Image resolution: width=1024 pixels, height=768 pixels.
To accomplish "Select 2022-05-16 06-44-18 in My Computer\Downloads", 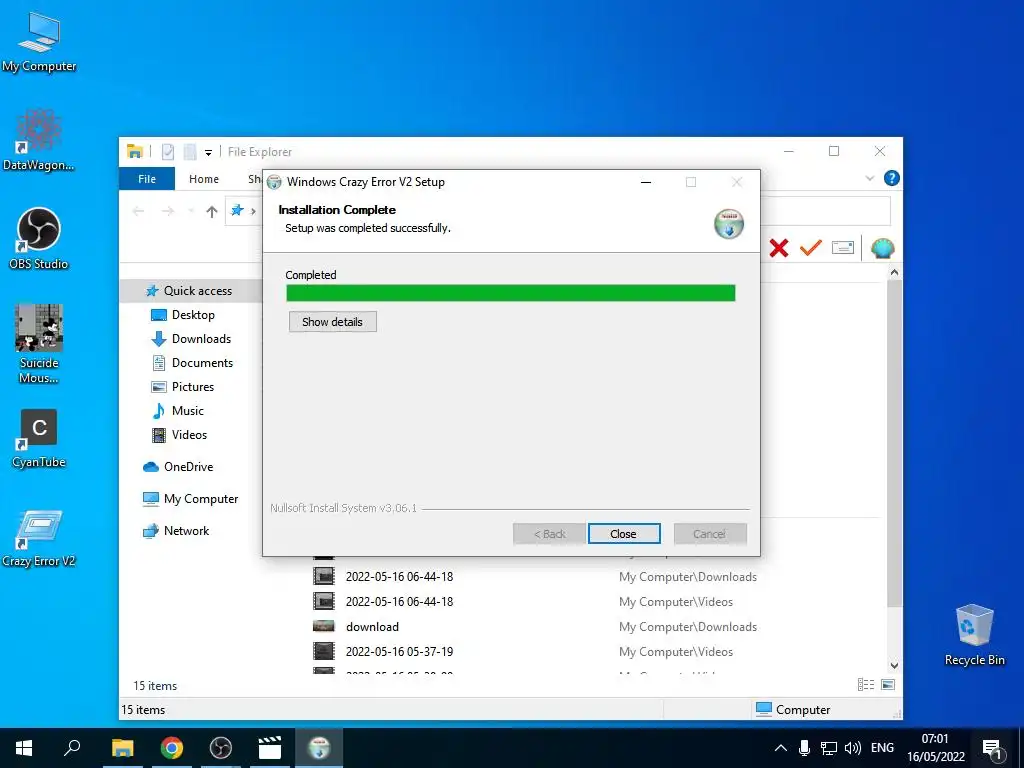I will coord(536,577).
